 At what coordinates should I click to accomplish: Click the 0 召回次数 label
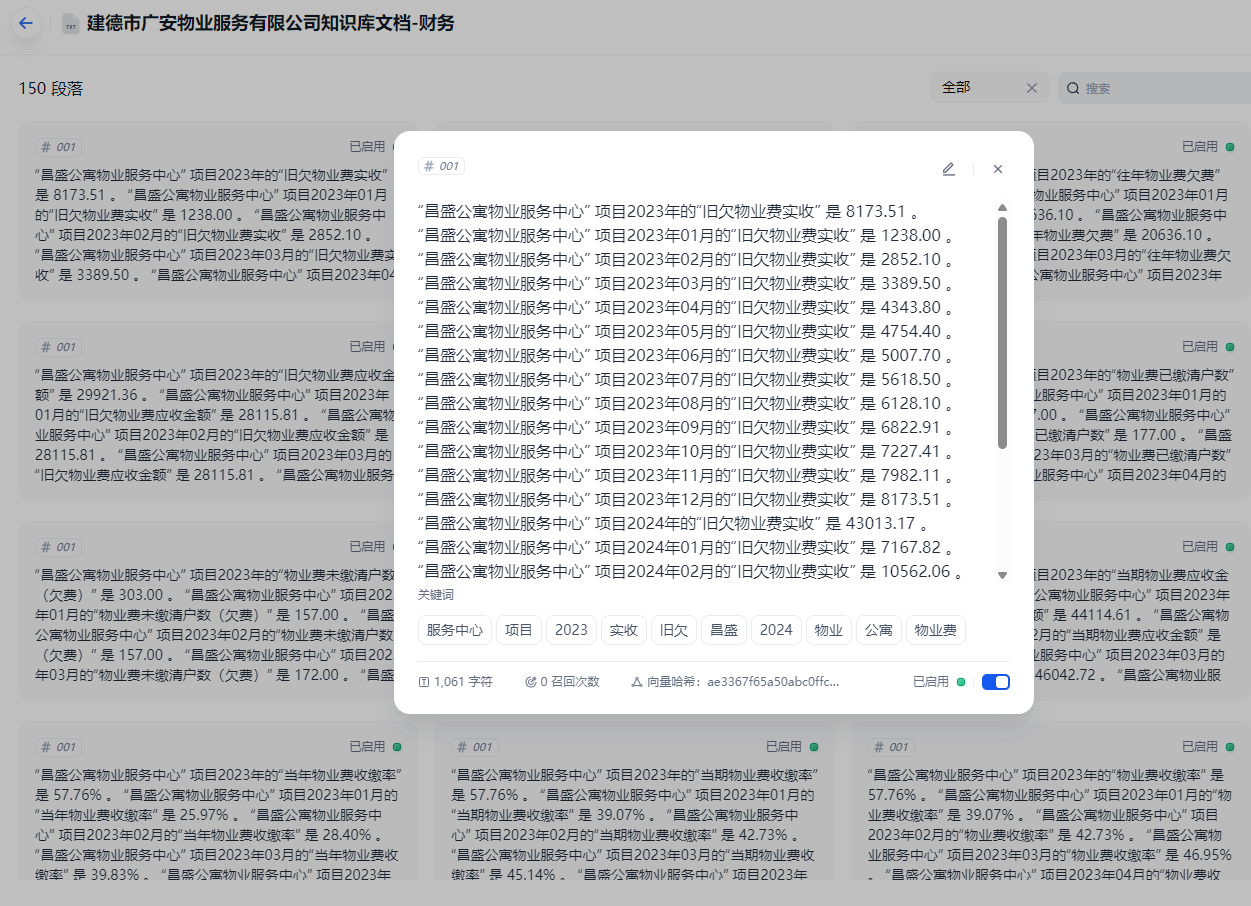point(569,682)
